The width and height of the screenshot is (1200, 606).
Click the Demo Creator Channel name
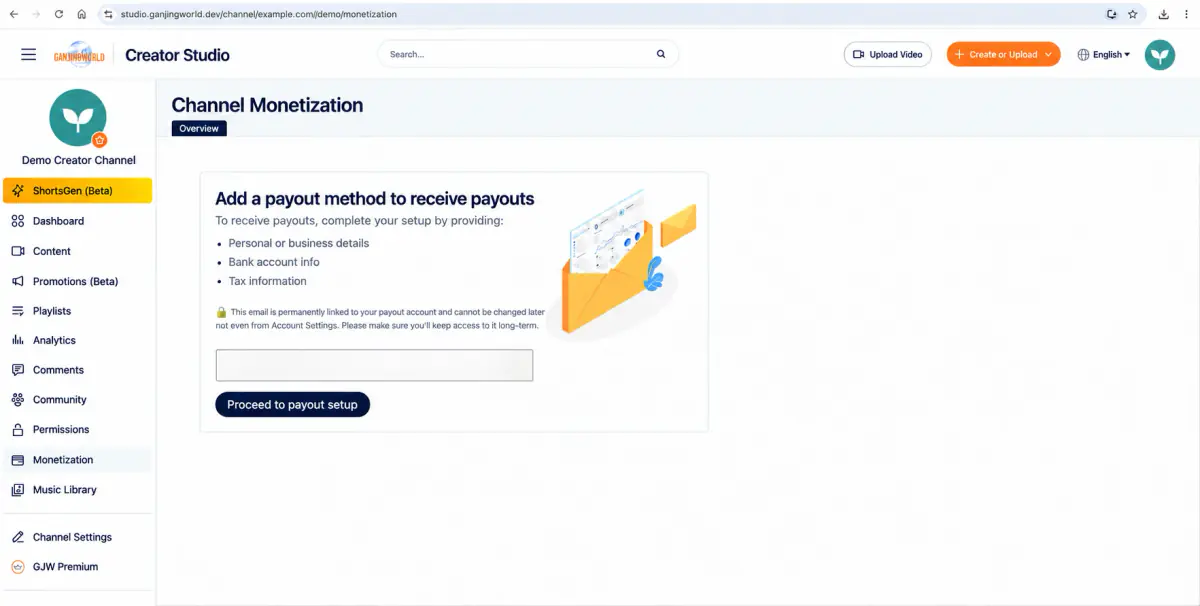(x=79, y=160)
